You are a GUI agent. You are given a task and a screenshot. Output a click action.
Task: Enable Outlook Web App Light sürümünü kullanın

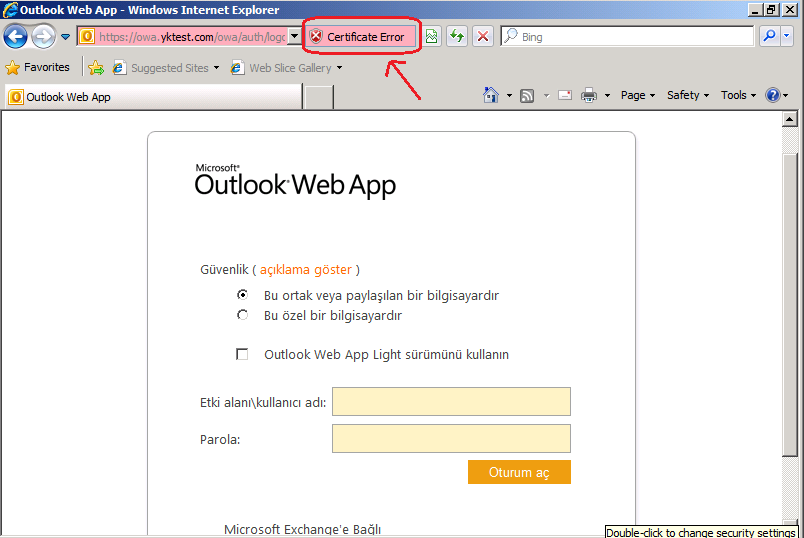point(242,354)
